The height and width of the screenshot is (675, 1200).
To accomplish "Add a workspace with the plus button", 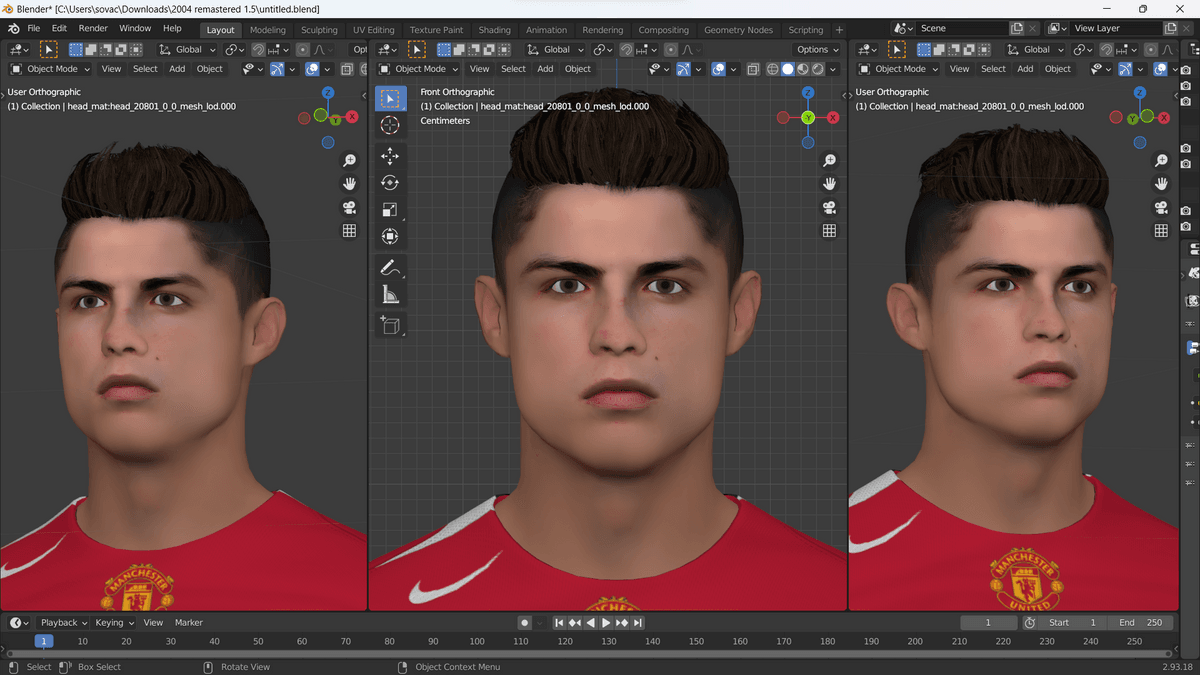I will point(839,30).
